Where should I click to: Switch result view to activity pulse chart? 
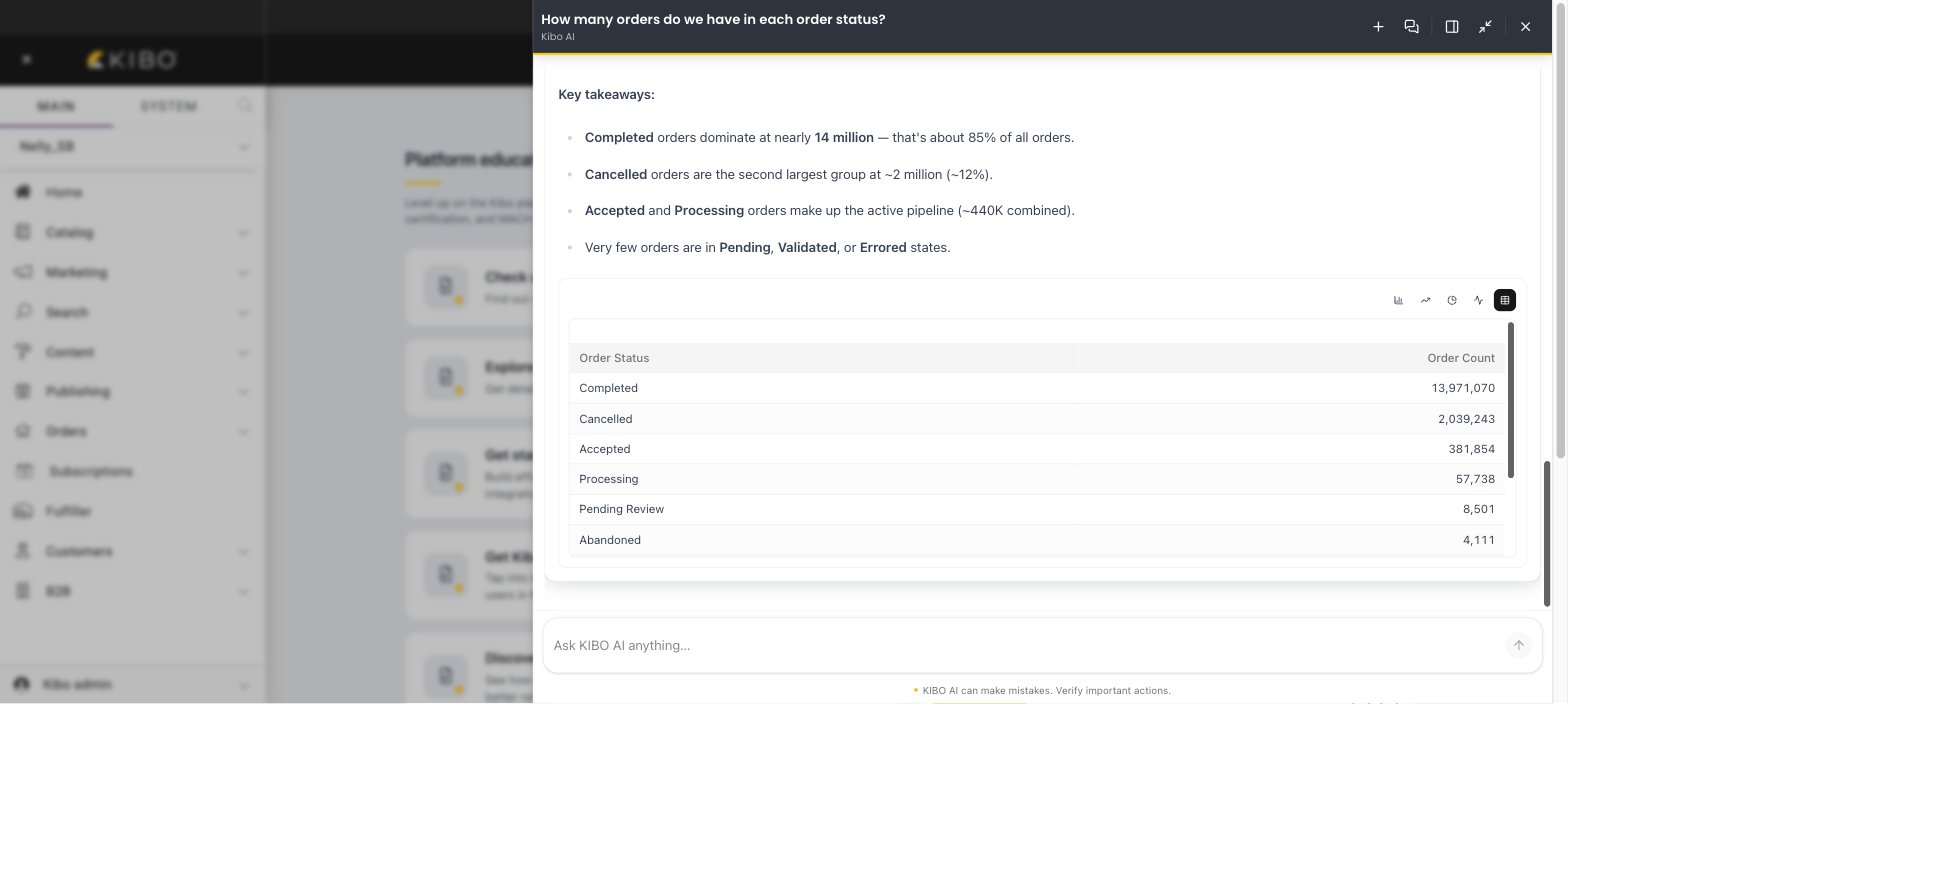tap(1478, 300)
